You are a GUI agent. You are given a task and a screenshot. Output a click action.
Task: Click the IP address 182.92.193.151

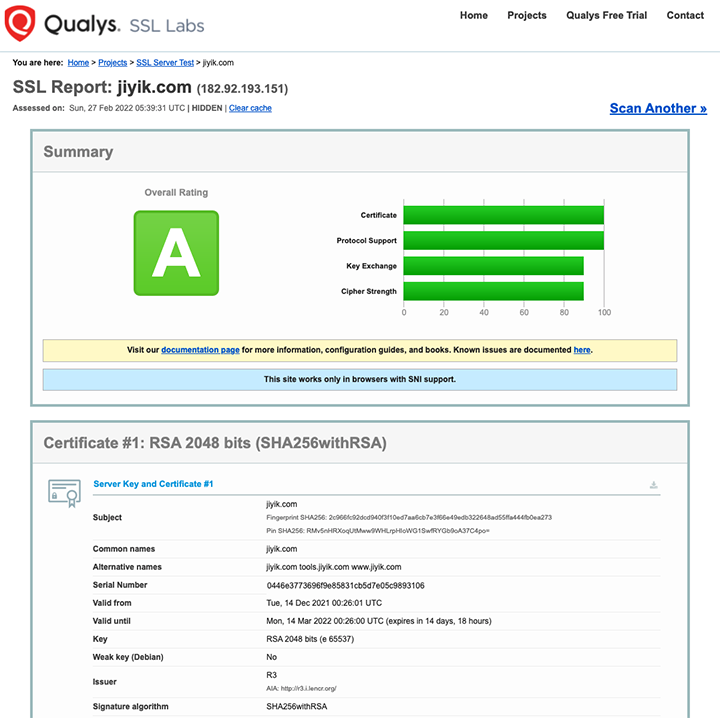242,89
